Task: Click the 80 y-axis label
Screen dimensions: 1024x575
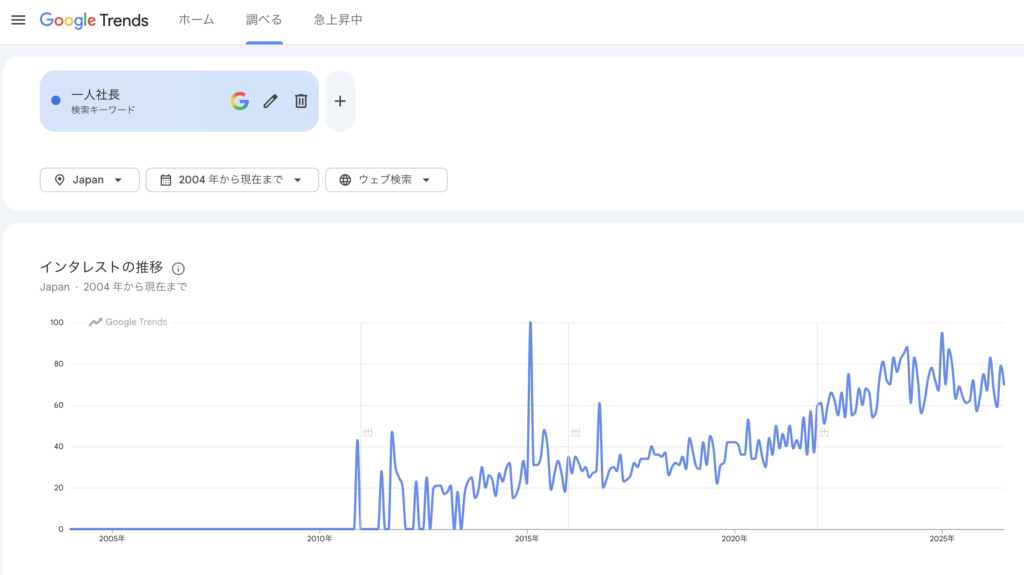Action: coord(59,364)
